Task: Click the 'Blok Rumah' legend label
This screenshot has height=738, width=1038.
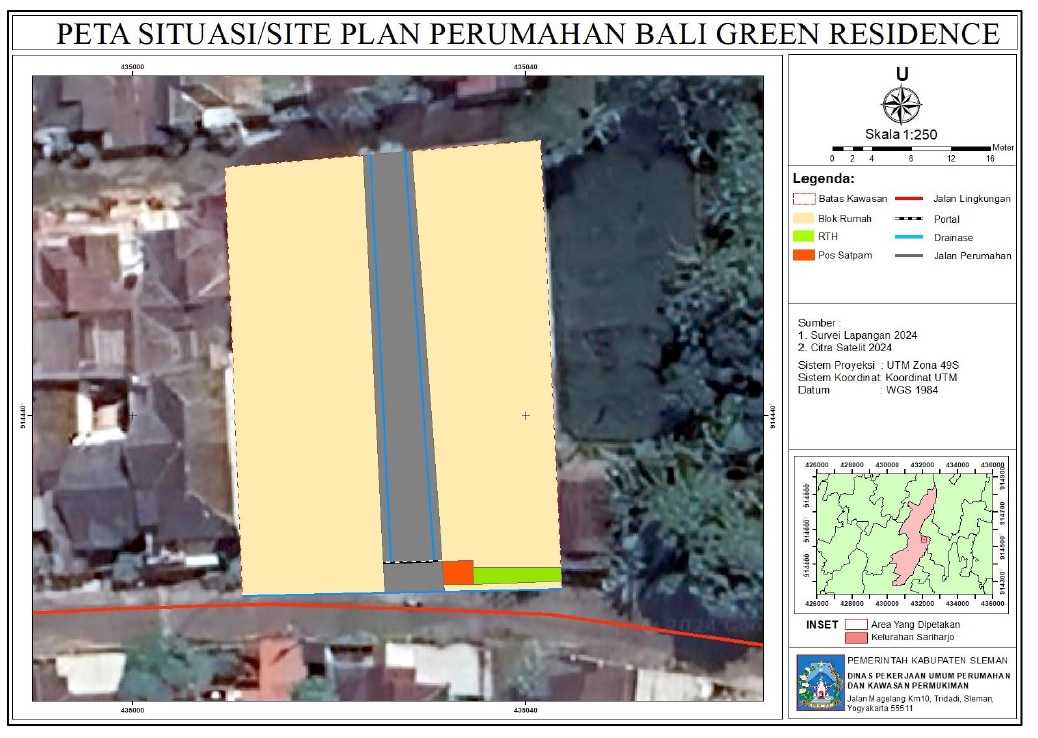Action: point(845,218)
